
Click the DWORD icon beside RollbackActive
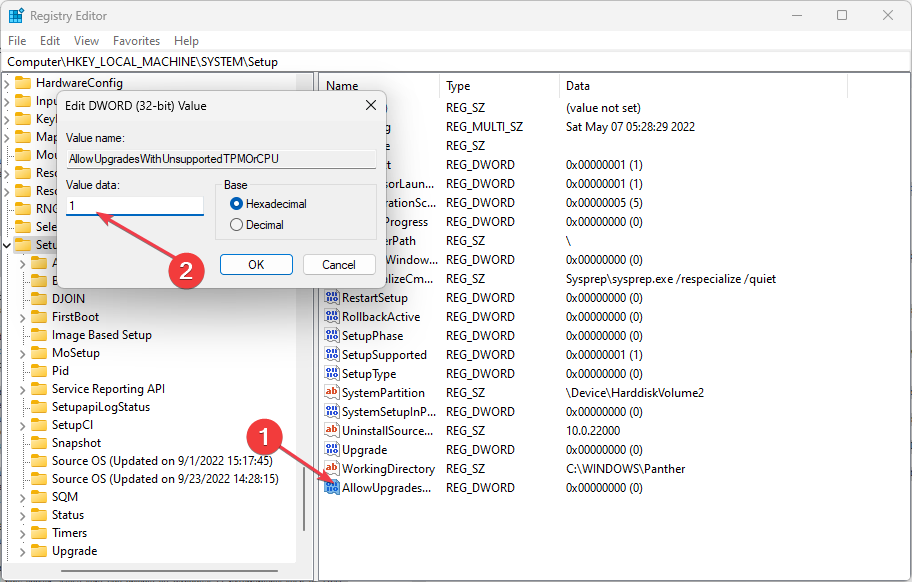pyautogui.click(x=331, y=316)
